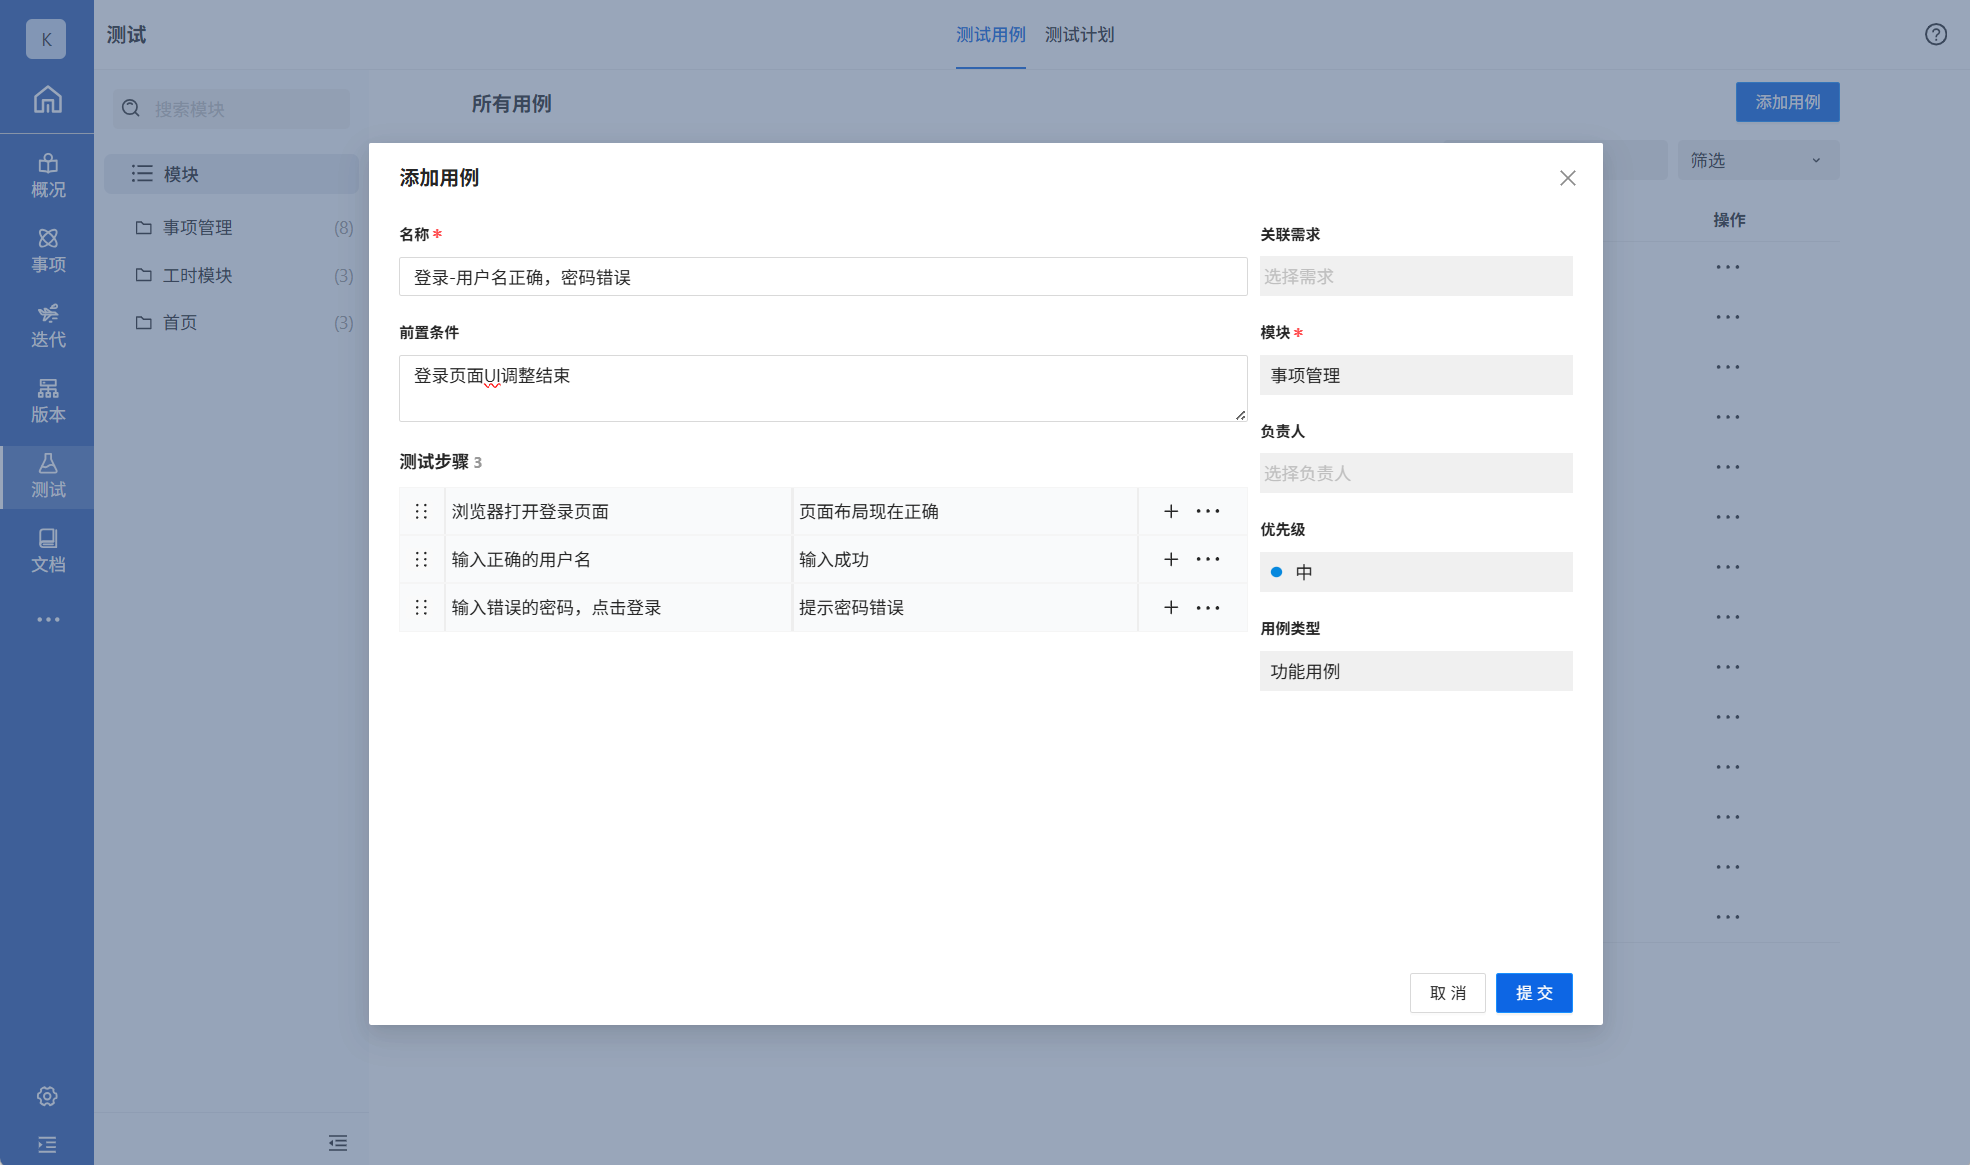Go to 事项 issues section

(x=47, y=251)
